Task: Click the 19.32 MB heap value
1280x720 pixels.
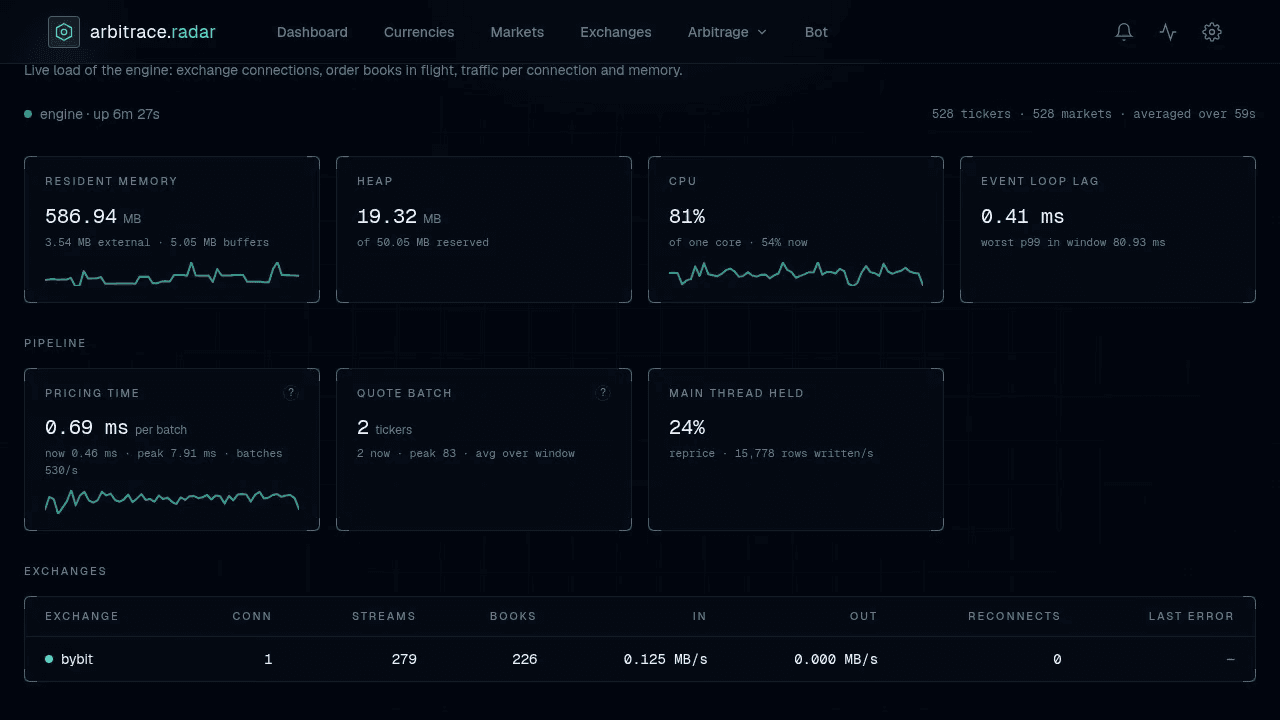Action: coord(399,216)
